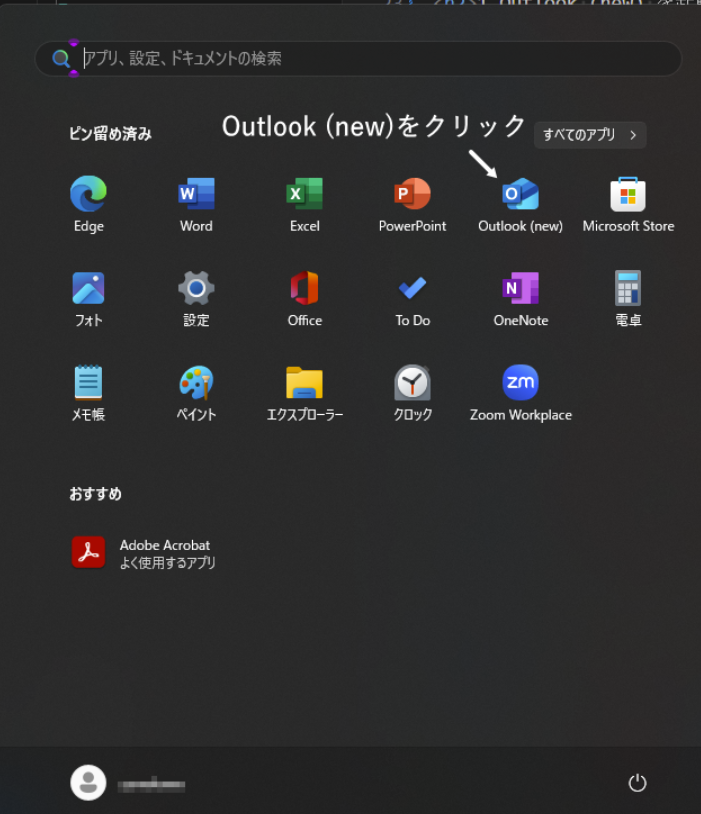Expand すべてのアプリ (All apps) list
Image resolution: width=701 pixels, height=814 pixels.
click(x=590, y=135)
